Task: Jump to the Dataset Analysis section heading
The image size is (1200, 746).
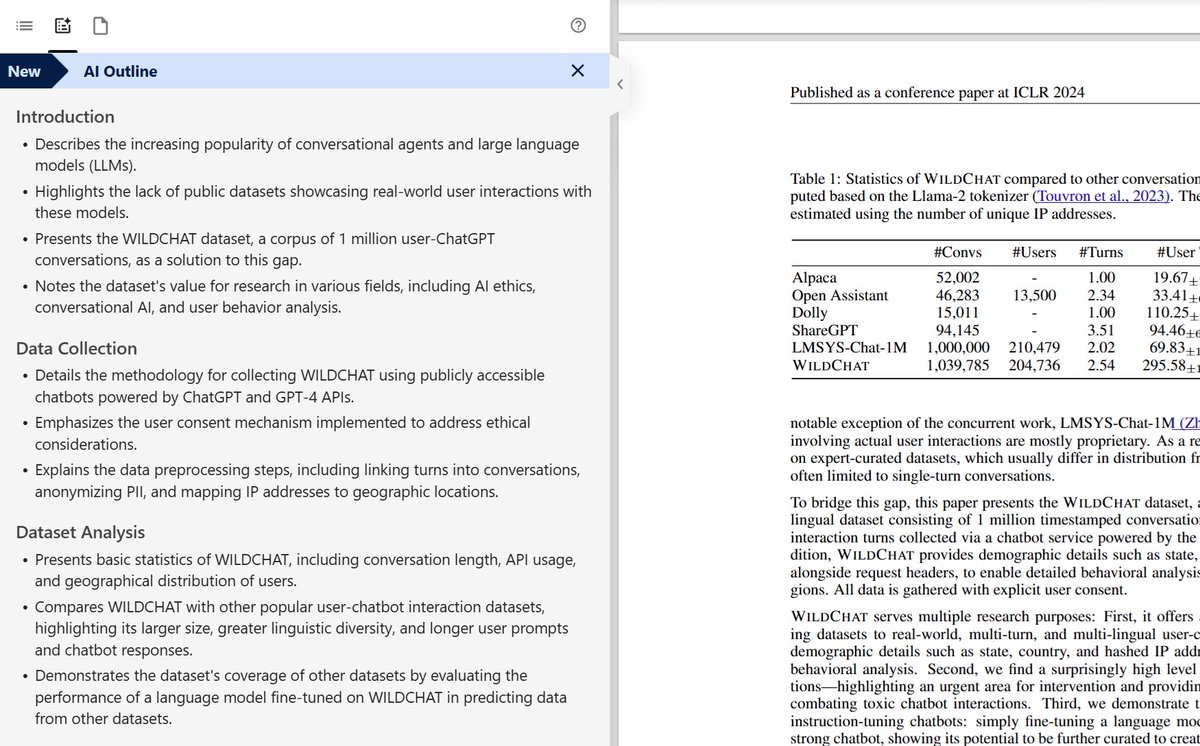Action: pyautogui.click(x=80, y=533)
